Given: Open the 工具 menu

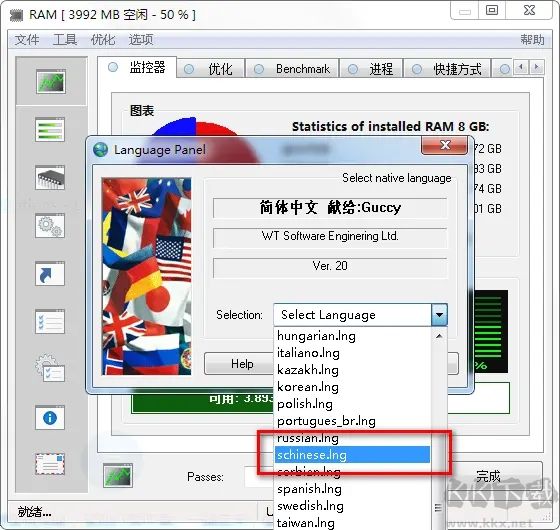Looking at the screenshot, I should [65, 39].
